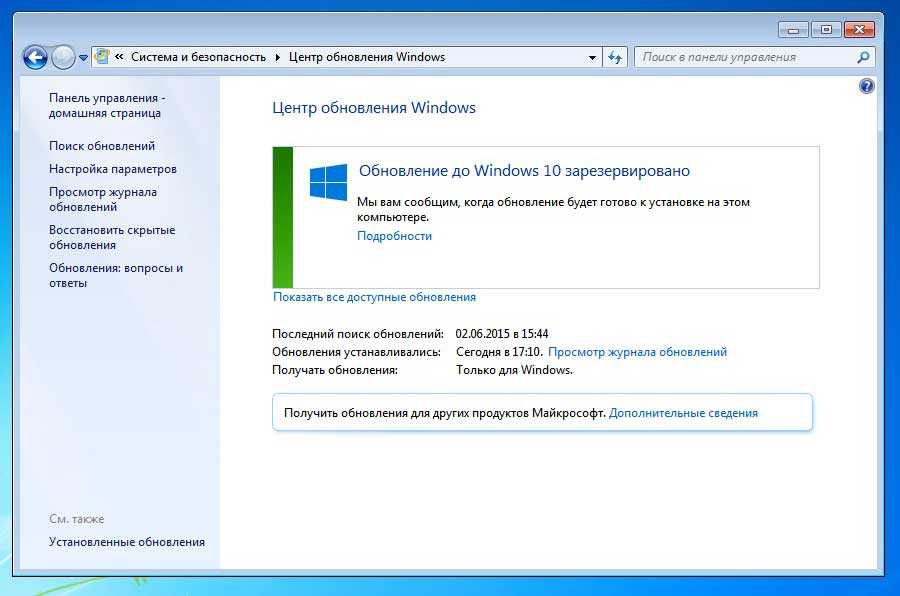Image resolution: width=900 pixels, height=596 pixels.
Task: Open the recent pages dropdown arrow
Action: tap(84, 58)
